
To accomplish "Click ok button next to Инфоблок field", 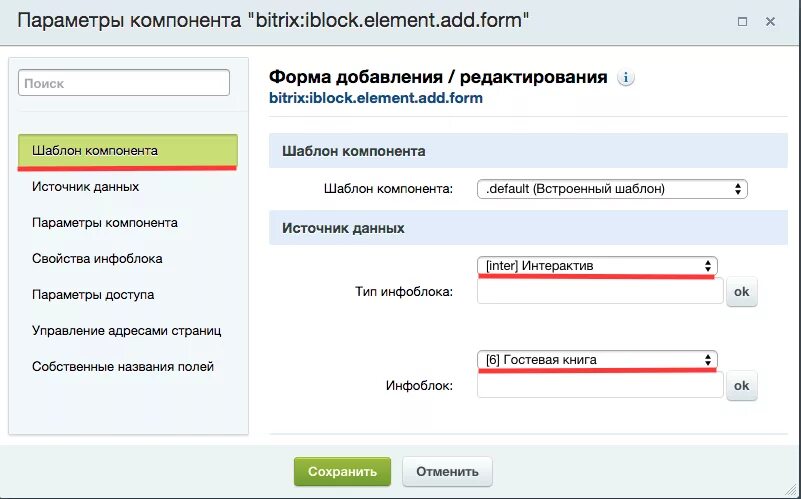I will click(x=742, y=386).
